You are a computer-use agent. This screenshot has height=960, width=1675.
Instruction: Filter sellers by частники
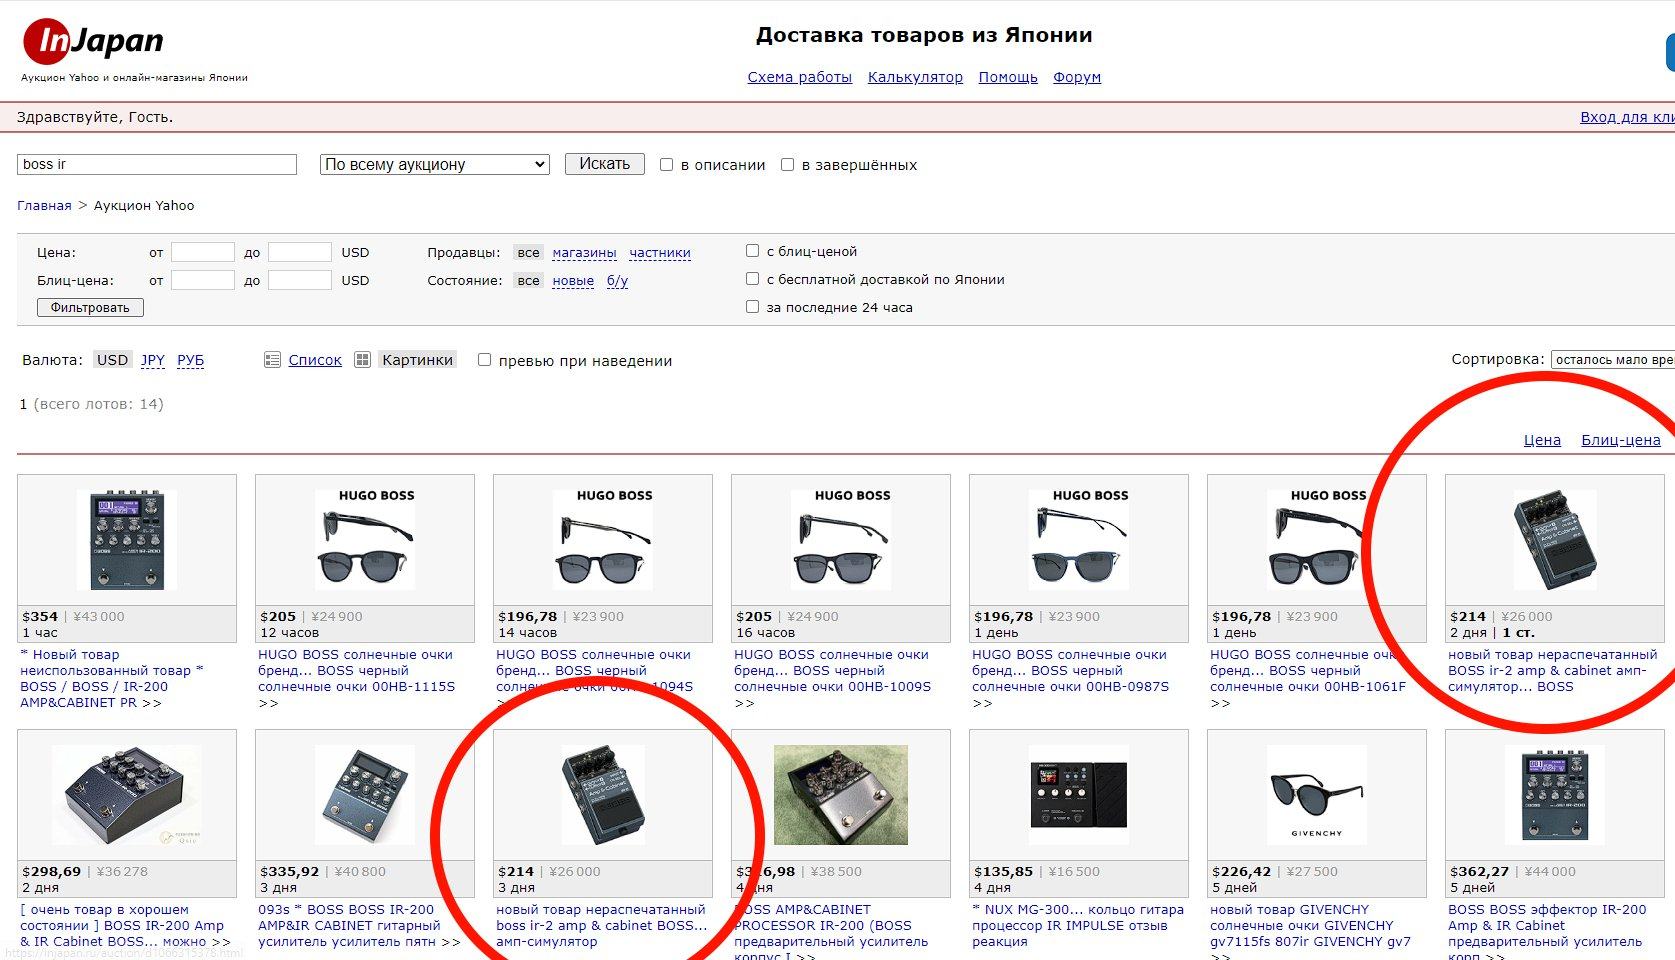tap(660, 253)
